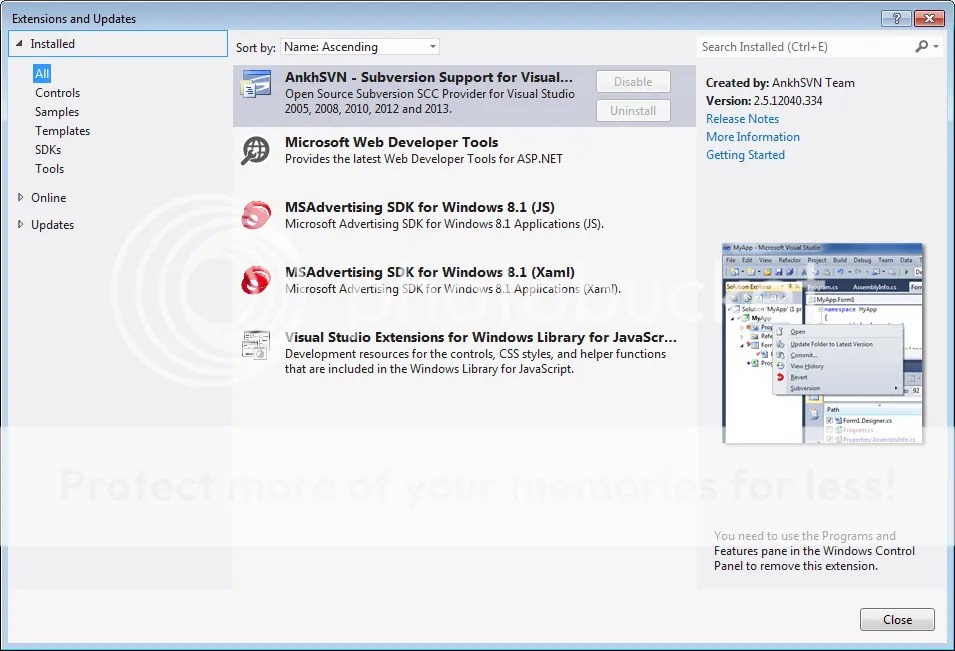
Task: Click the Version 2.5.12040.334 text
Action: 764,100
